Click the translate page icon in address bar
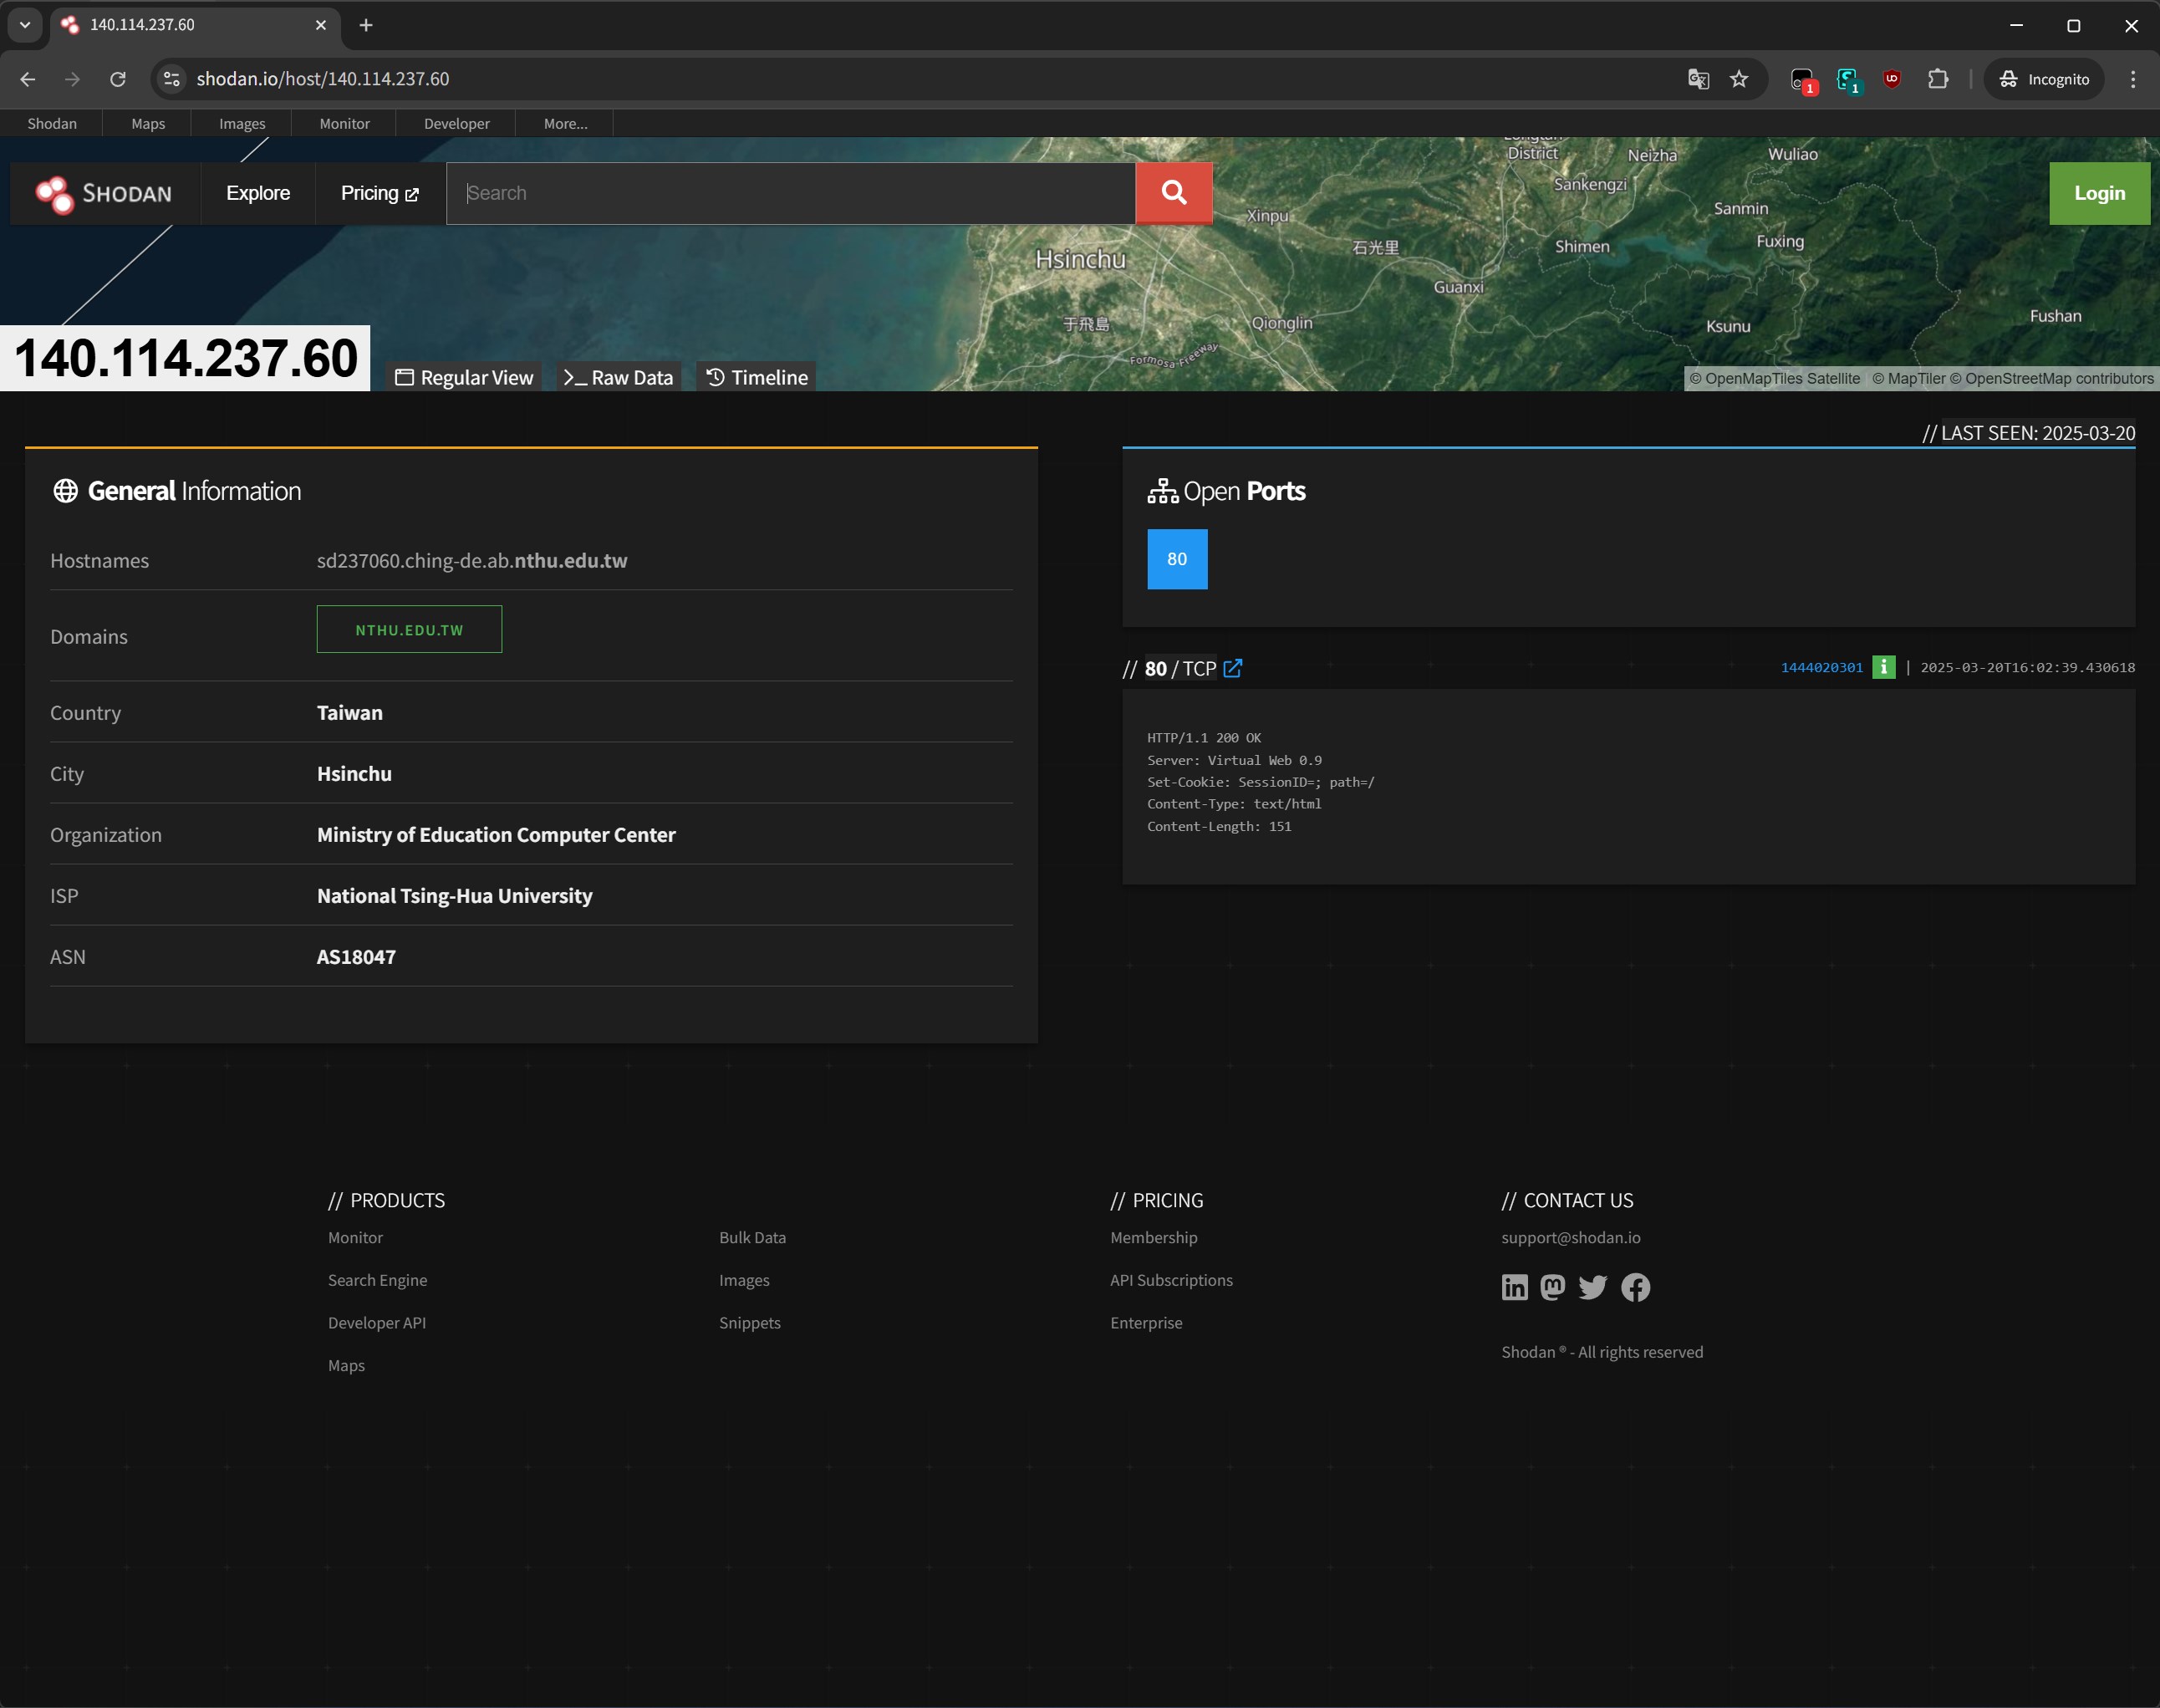Image resolution: width=2160 pixels, height=1708 pixels. pyautogui.click(x=1698, y=79)
